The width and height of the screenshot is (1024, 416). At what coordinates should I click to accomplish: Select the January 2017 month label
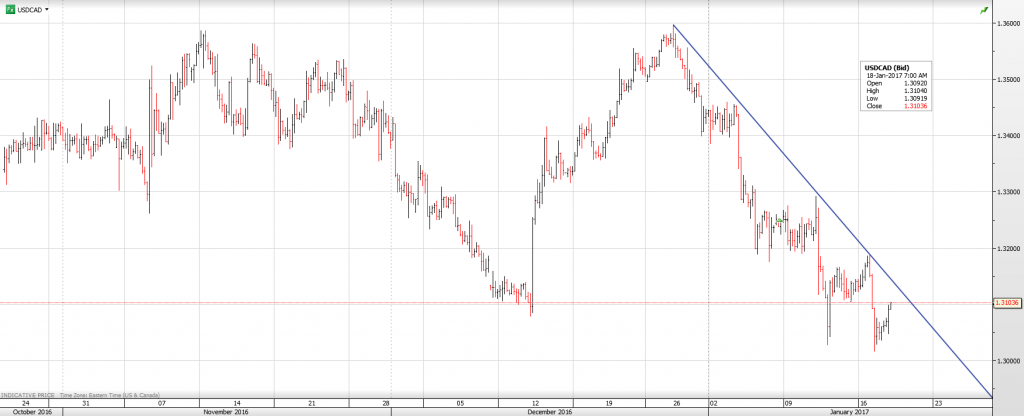click(x=850, y=411)
